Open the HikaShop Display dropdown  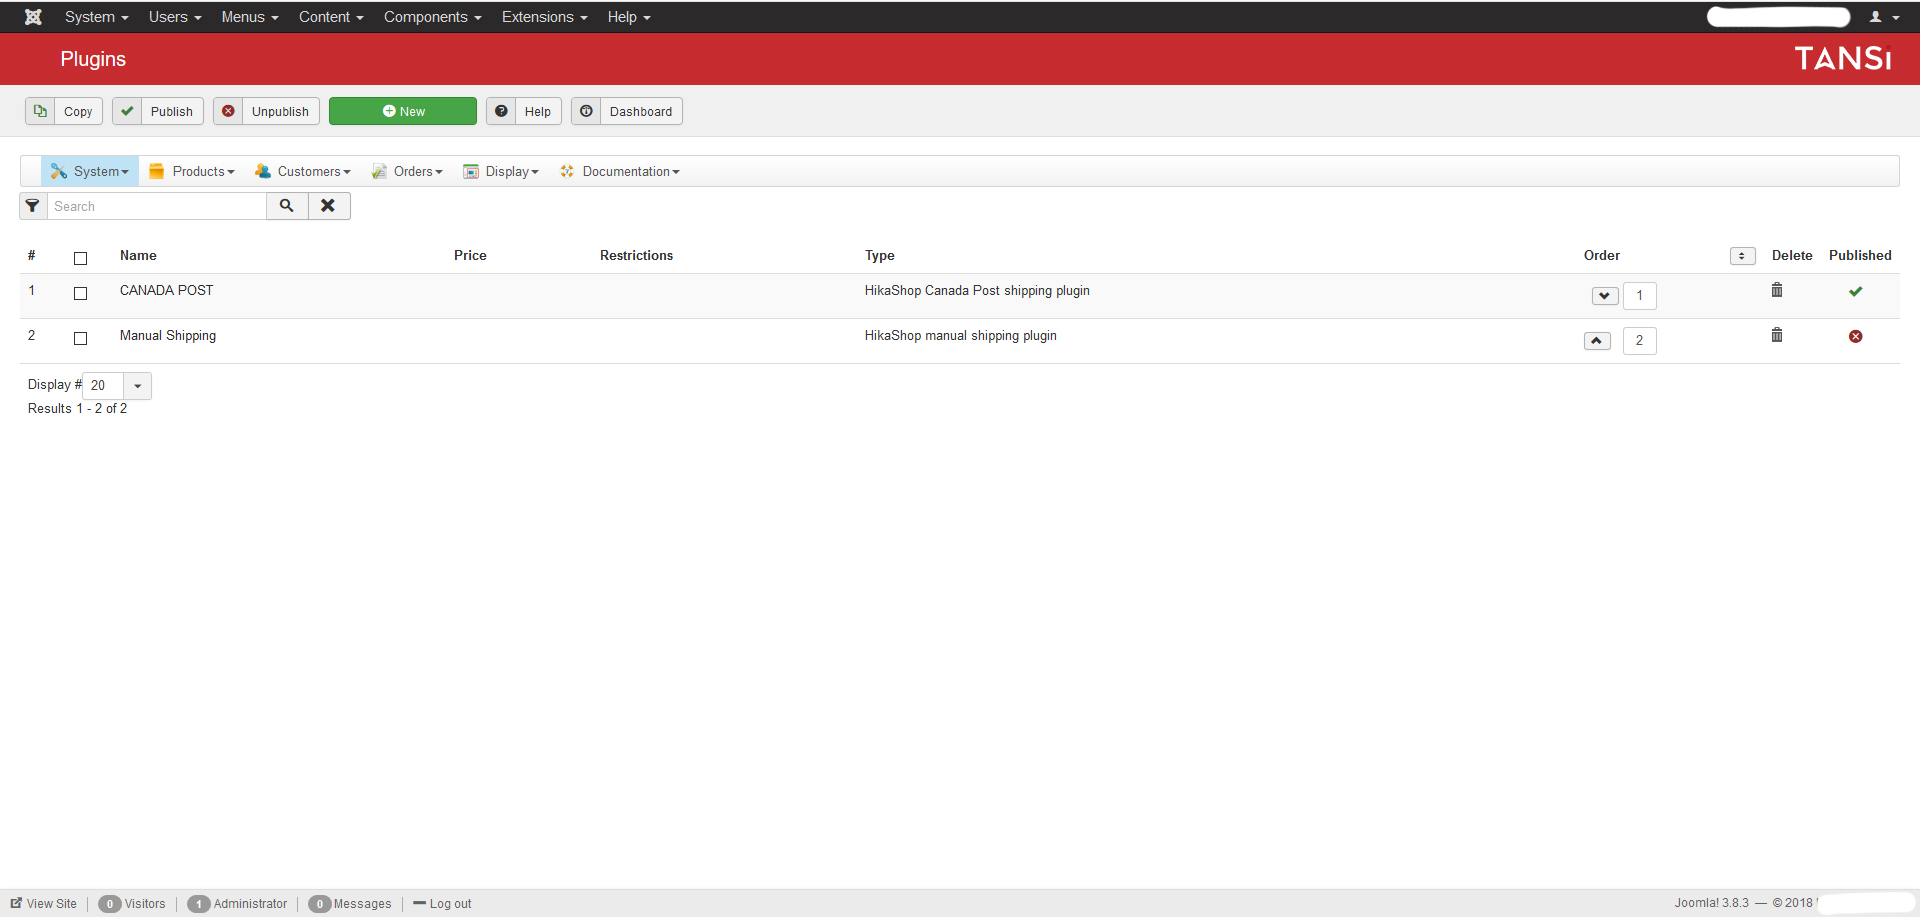click(x=501, y=171)
